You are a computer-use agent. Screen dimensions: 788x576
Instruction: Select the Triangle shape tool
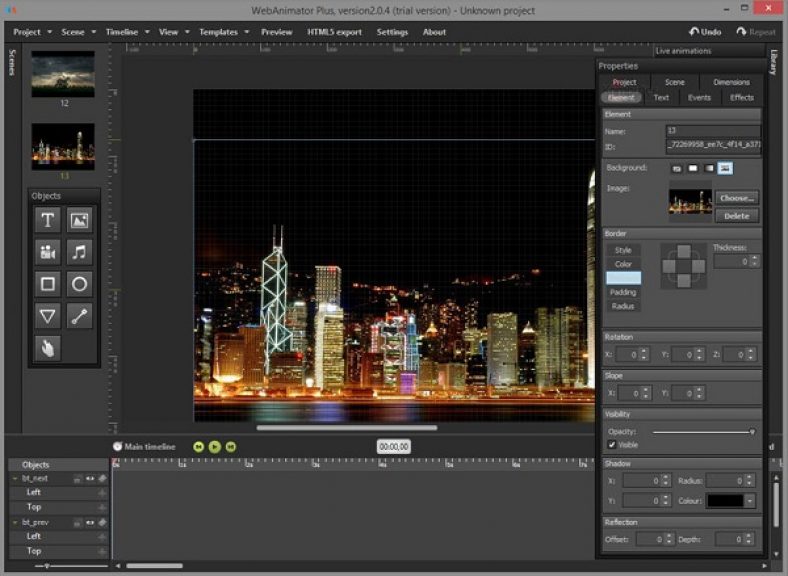coord(47,316)
